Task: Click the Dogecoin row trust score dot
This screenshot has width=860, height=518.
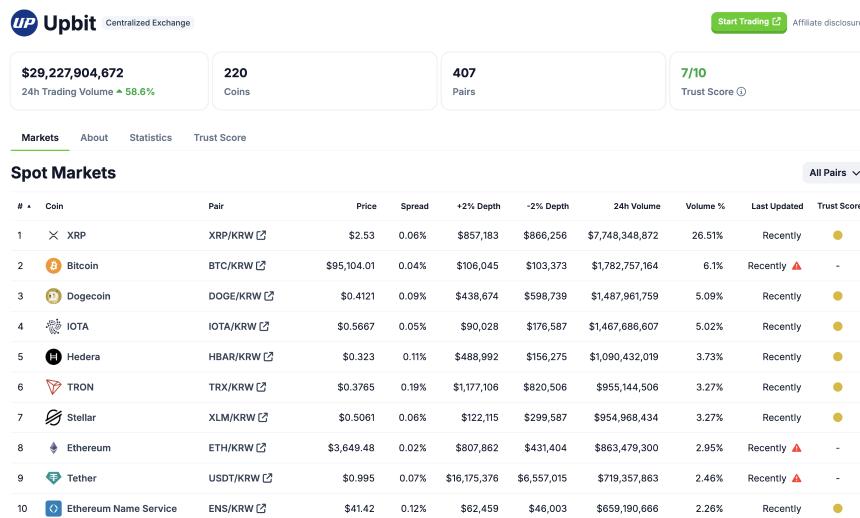Action: (838, 296)
